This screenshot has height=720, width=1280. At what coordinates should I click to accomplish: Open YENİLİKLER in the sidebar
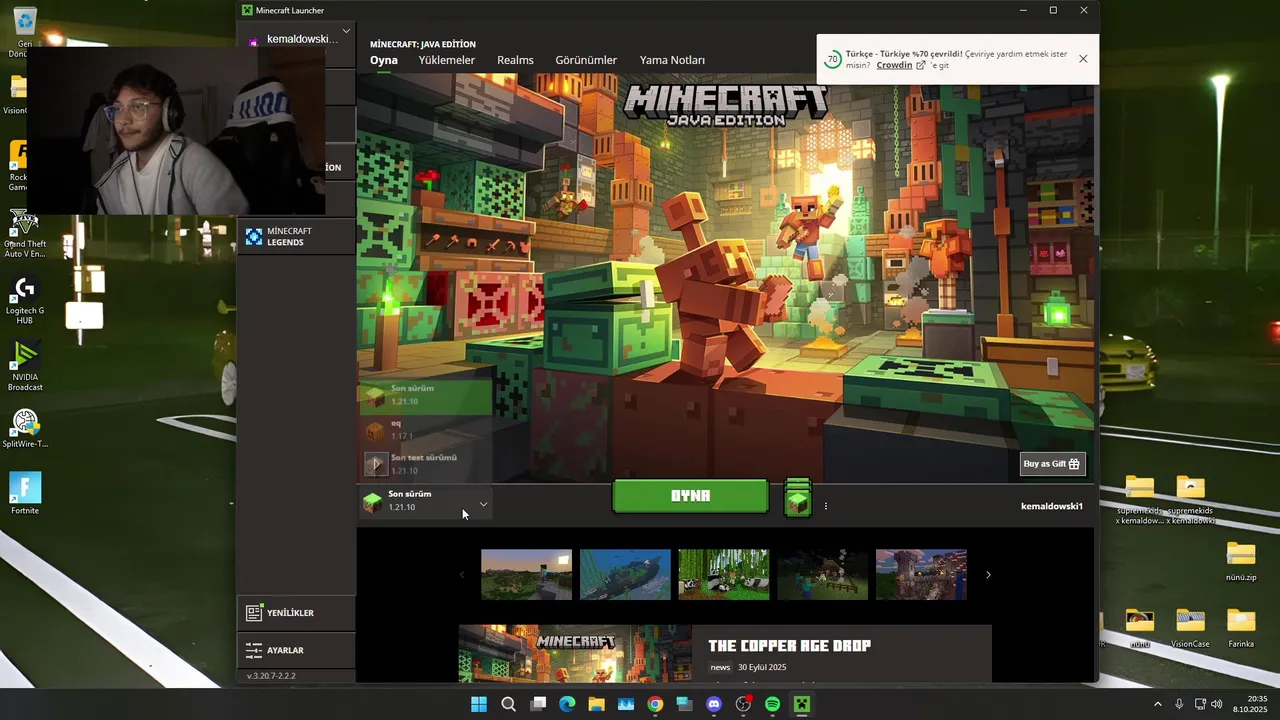(296, 613)
